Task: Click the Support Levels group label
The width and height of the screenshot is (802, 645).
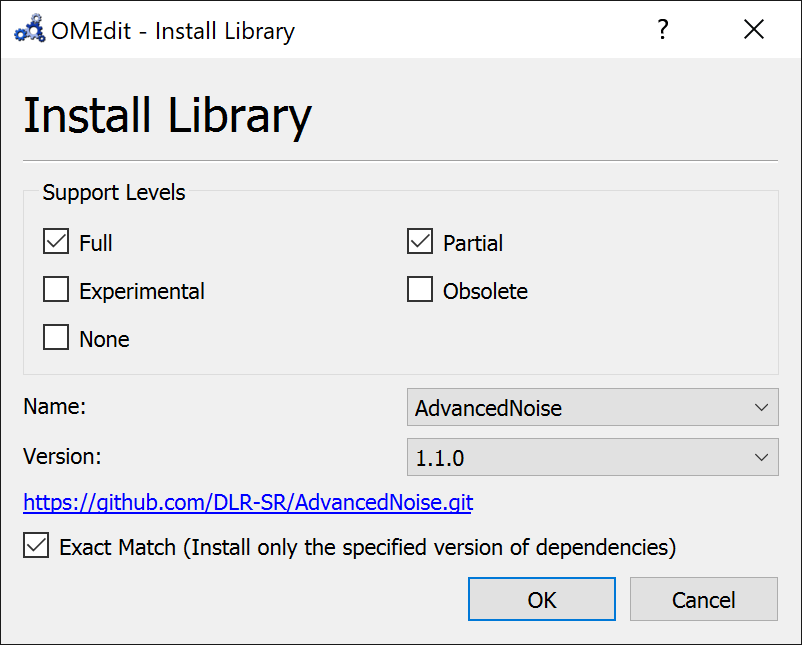Action: click(x=113, y=192)
